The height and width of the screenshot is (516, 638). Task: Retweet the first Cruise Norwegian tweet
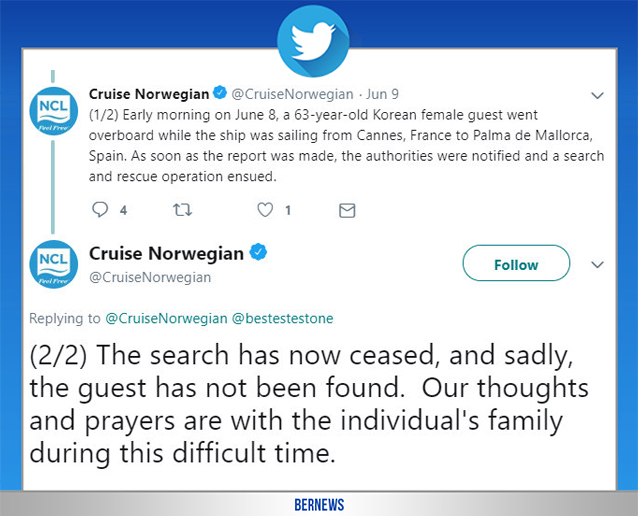pyautogui.click(x=184, y=210)
